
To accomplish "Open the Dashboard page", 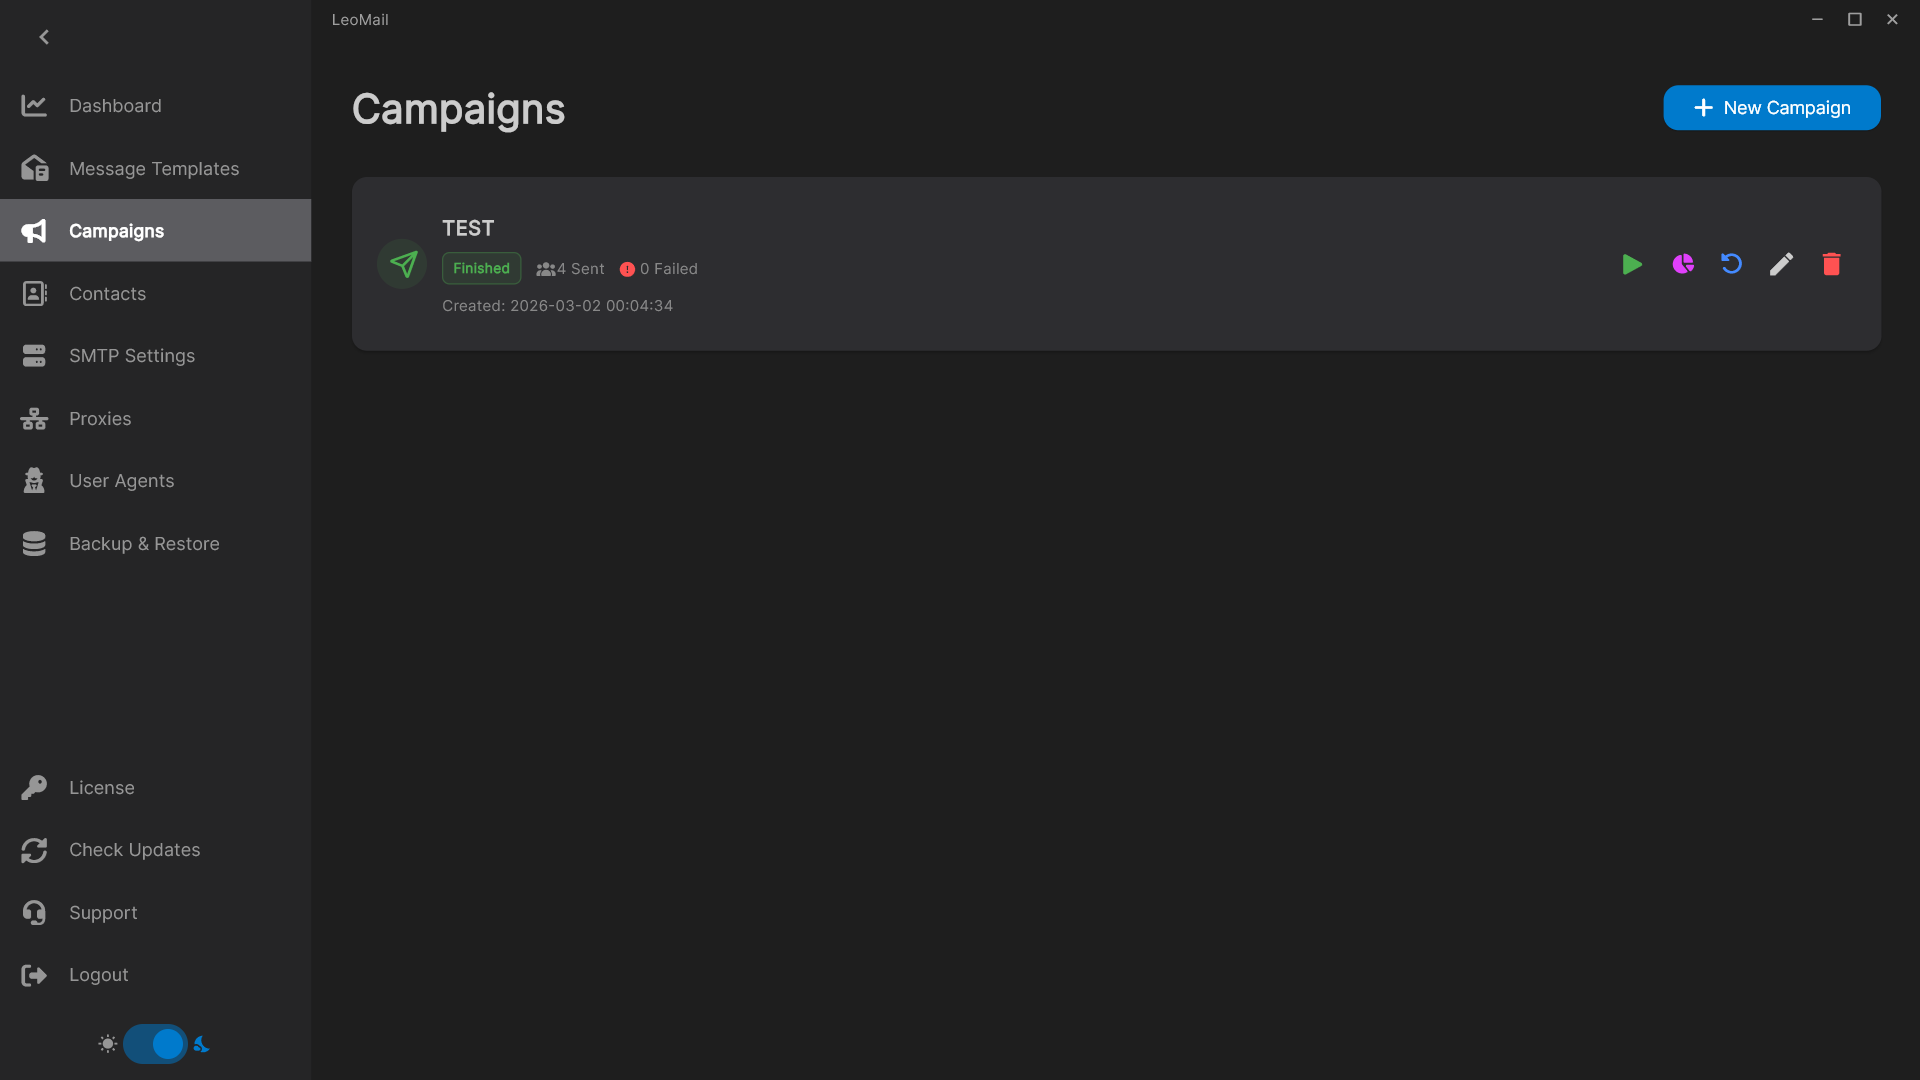I will click(x=155, y=106).
